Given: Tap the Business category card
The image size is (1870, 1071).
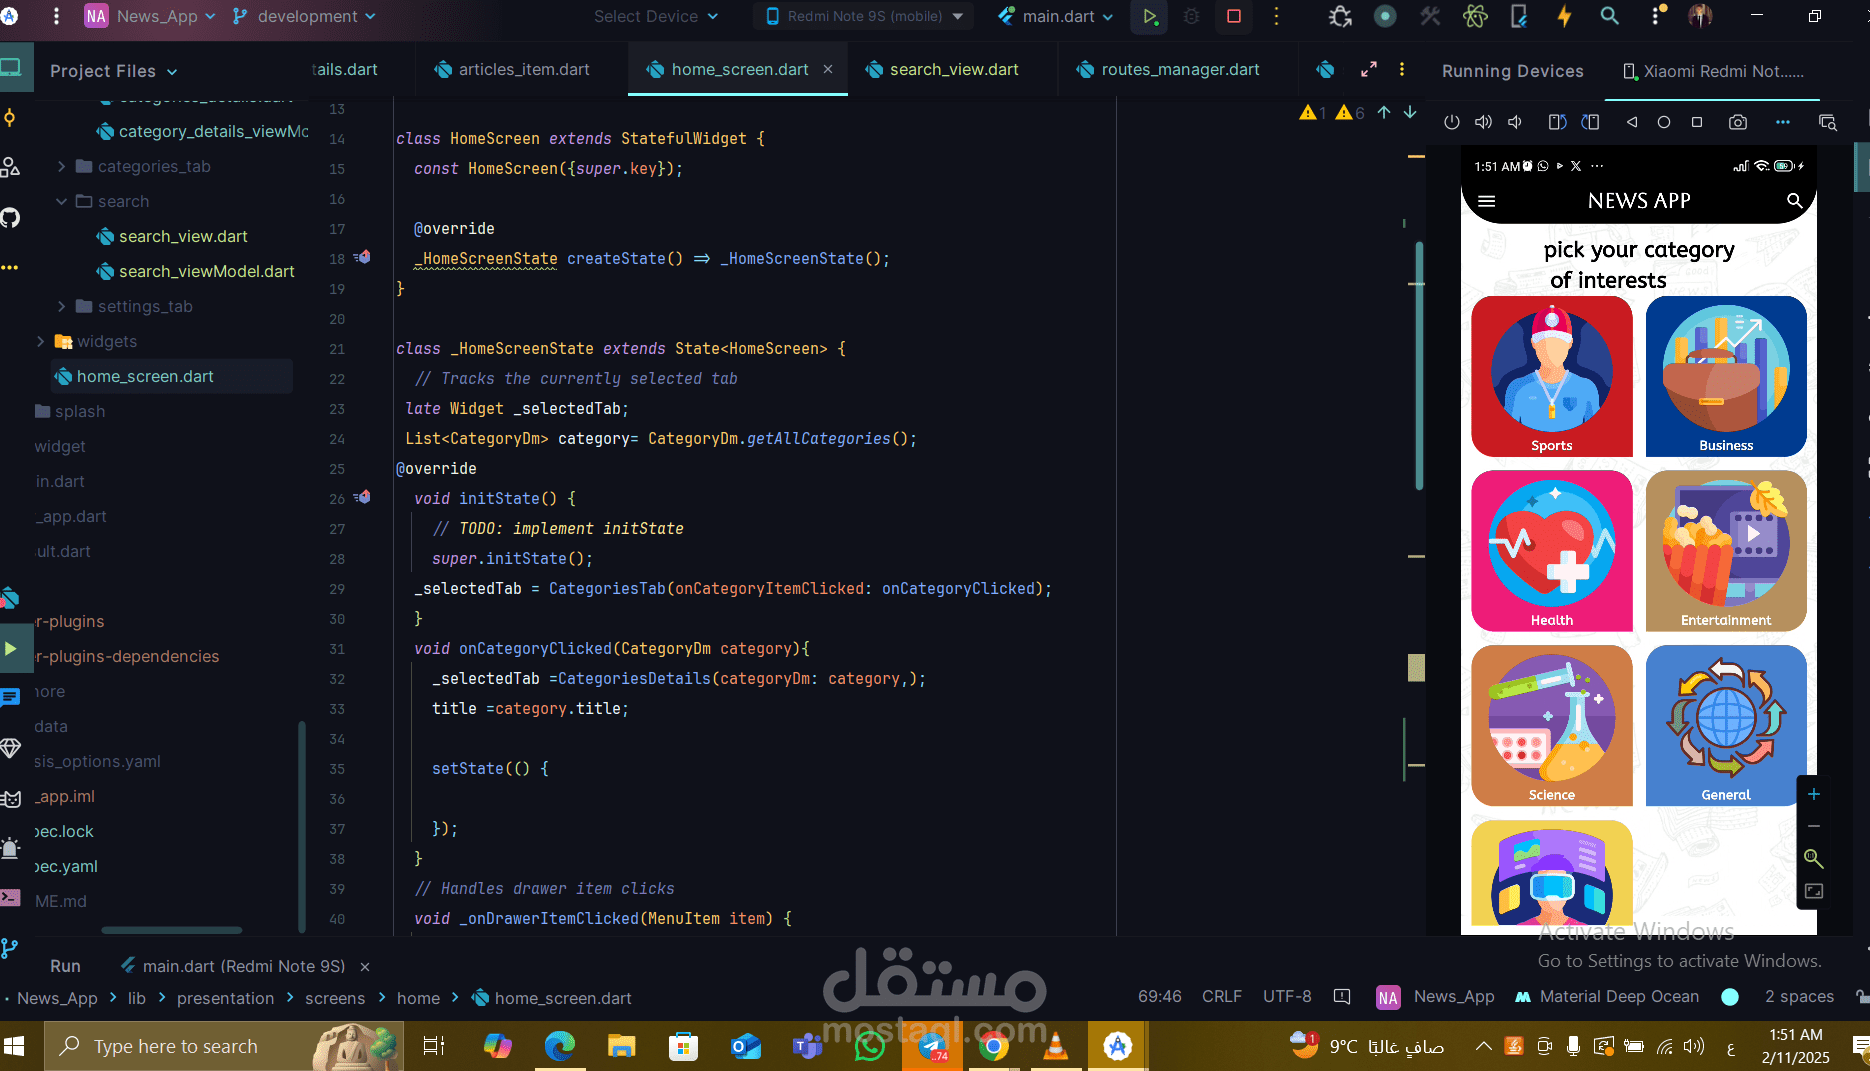Looking at the screenshot, I should [1726, 376].
